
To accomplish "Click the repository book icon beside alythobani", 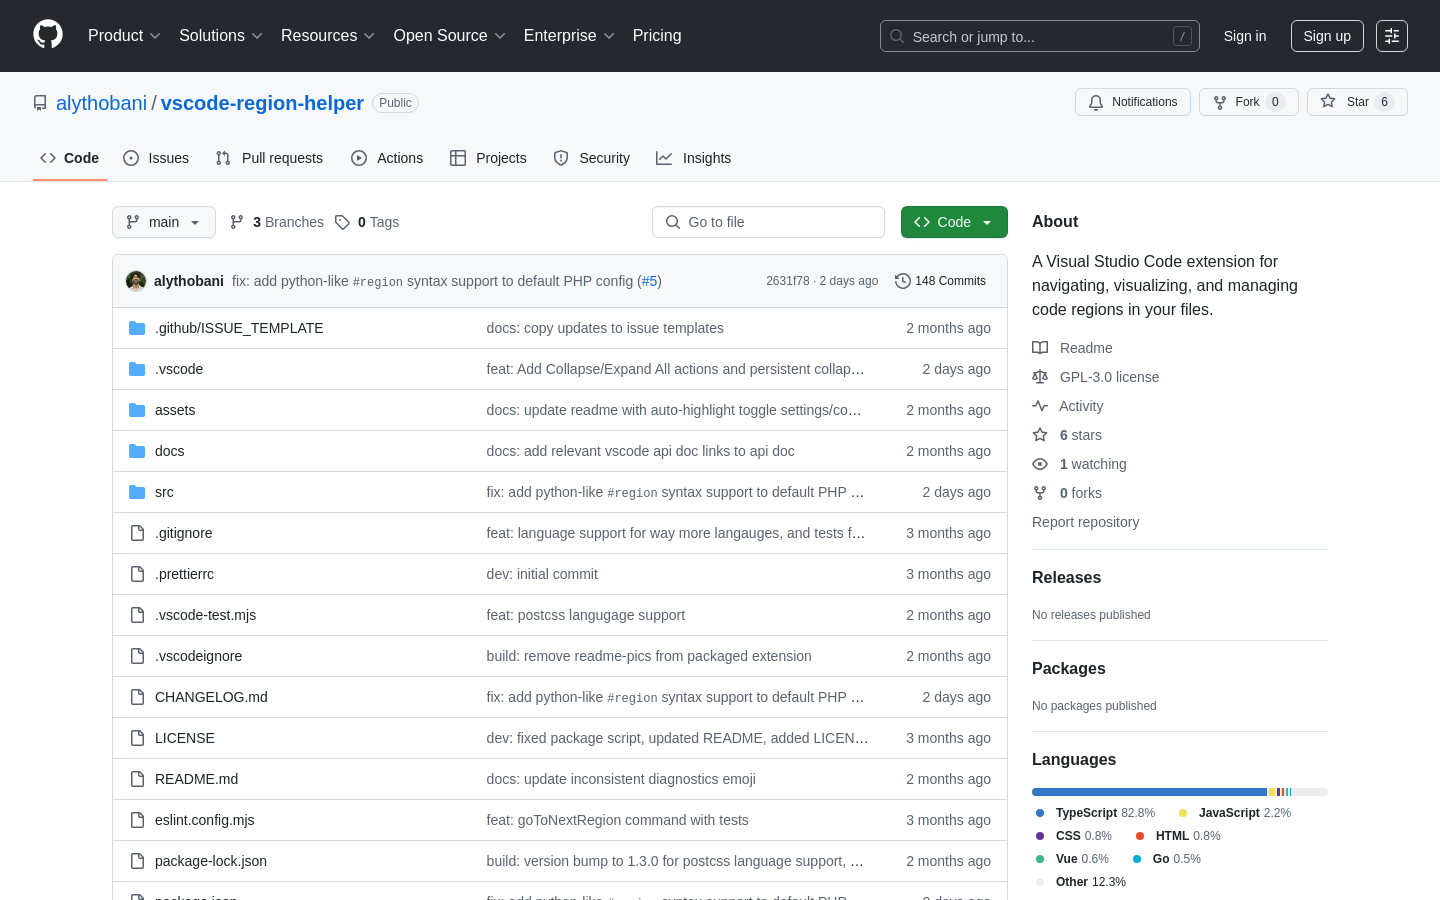I will click(x=40, y=103).
